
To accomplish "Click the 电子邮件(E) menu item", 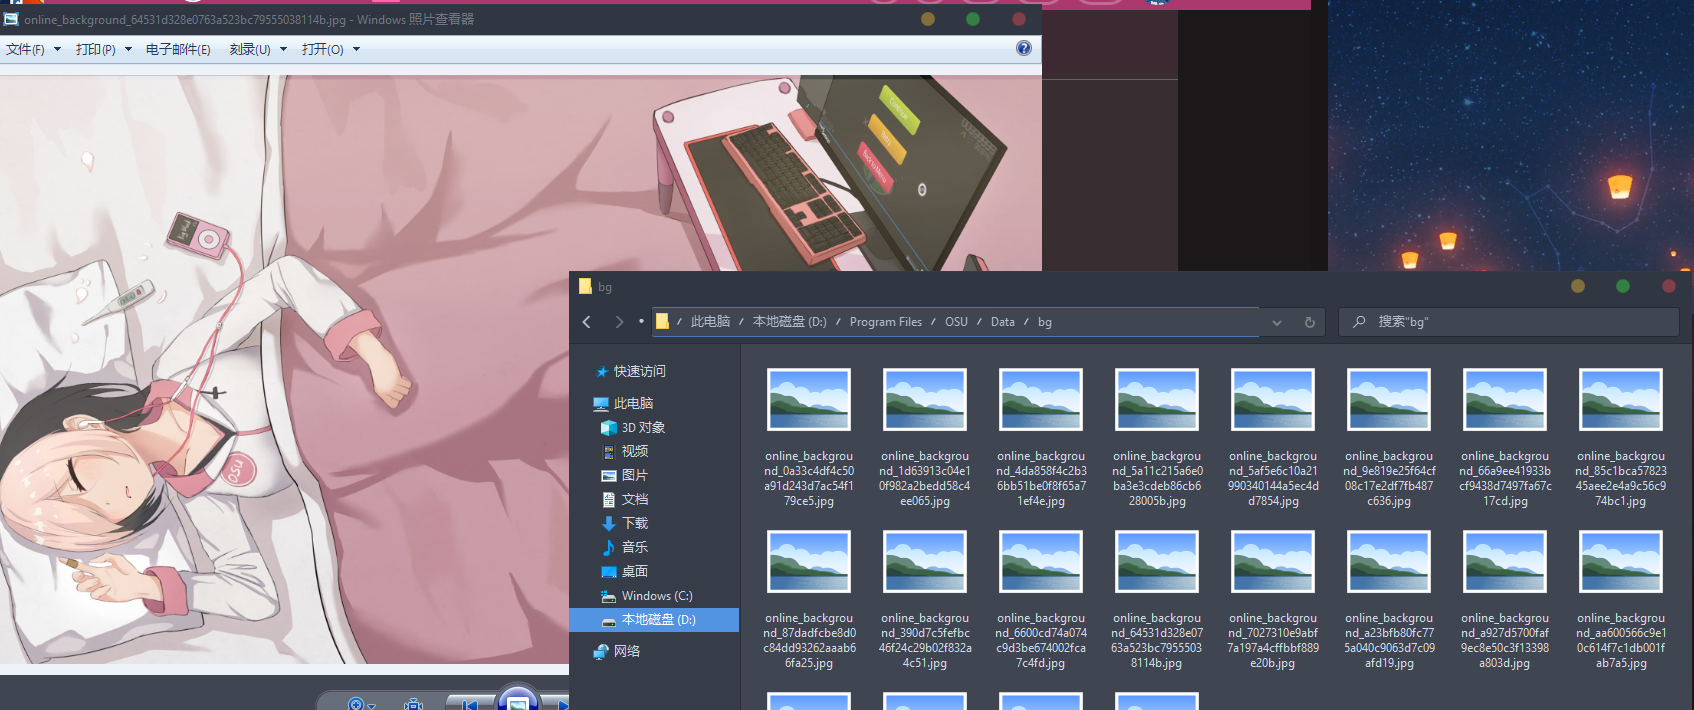I will tap(178, 49).
